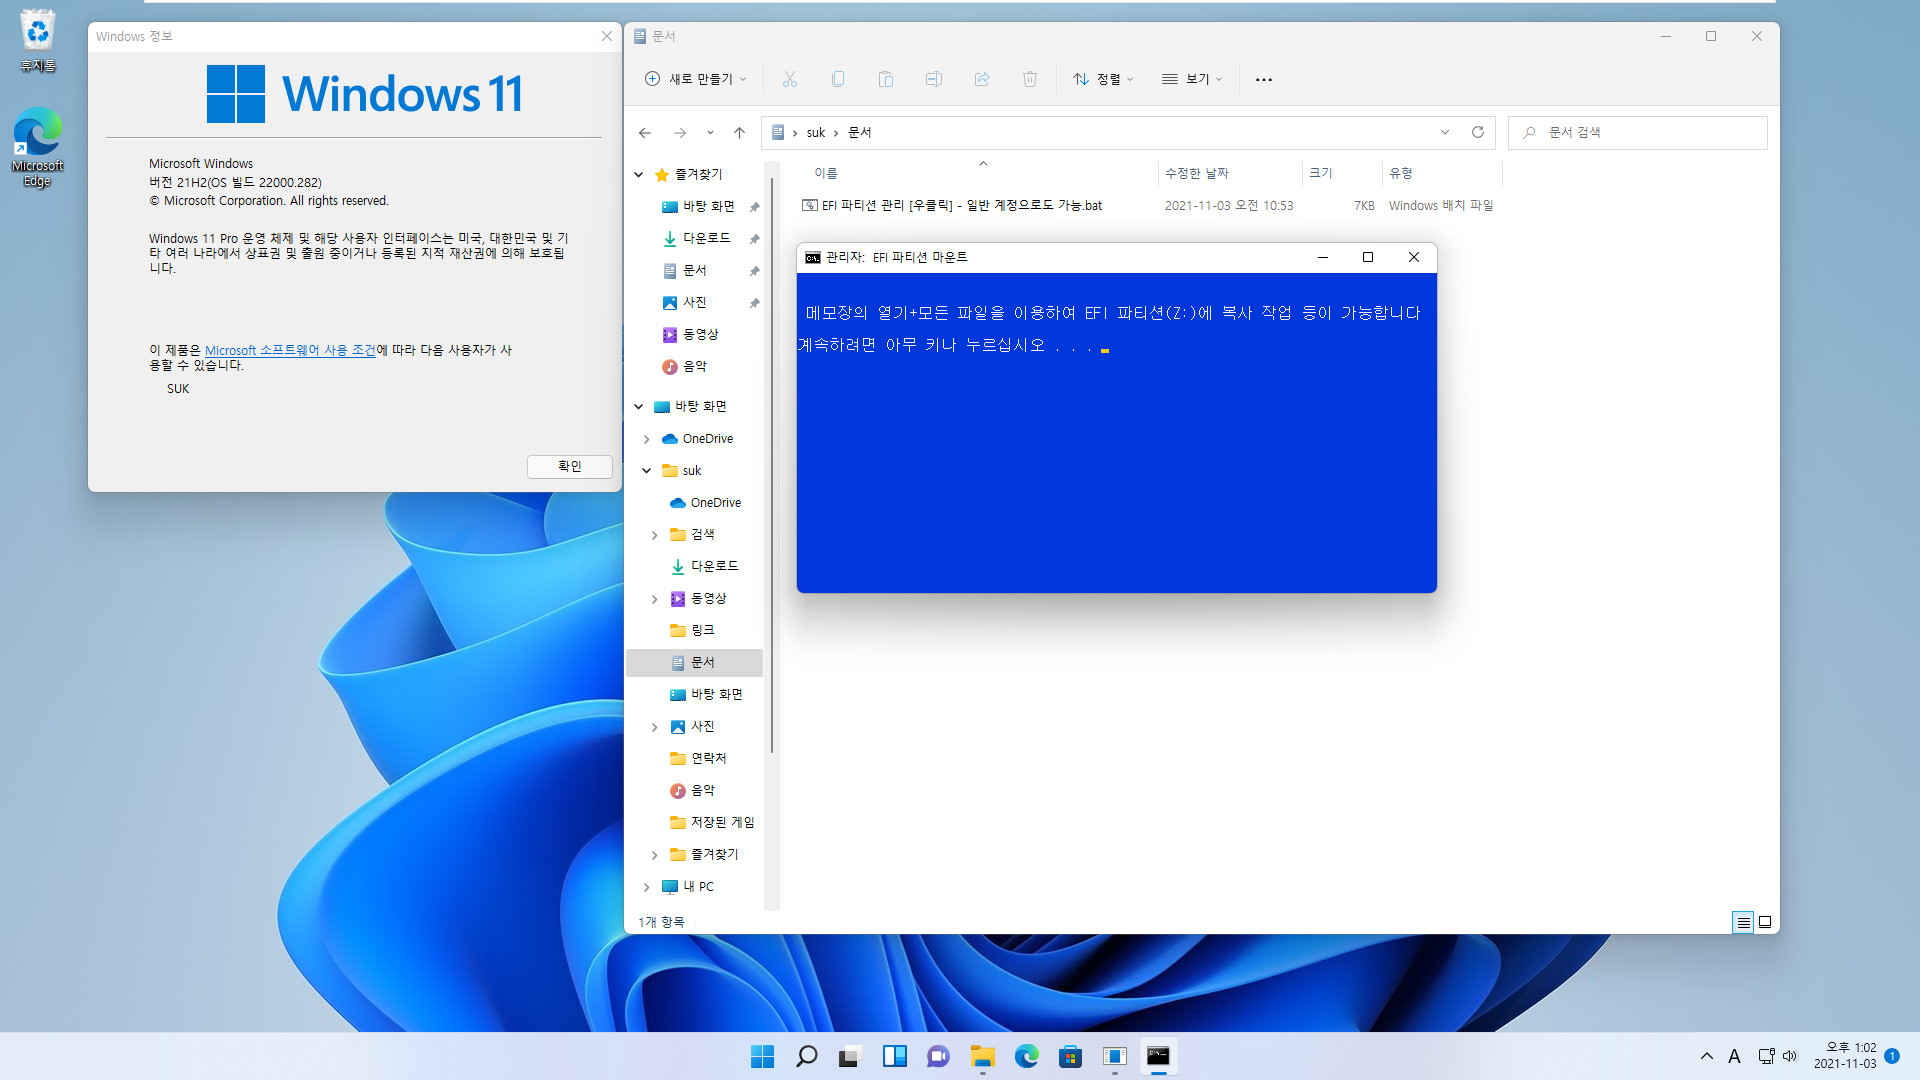Open Microsoft Edge from the taskbar

coord(1026,1056)
